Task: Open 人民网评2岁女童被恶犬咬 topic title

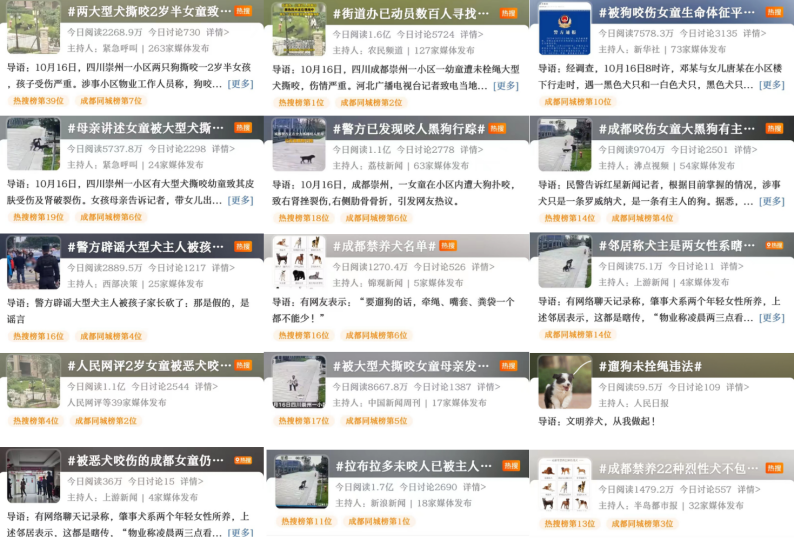Action: click(x=147, y=366)
